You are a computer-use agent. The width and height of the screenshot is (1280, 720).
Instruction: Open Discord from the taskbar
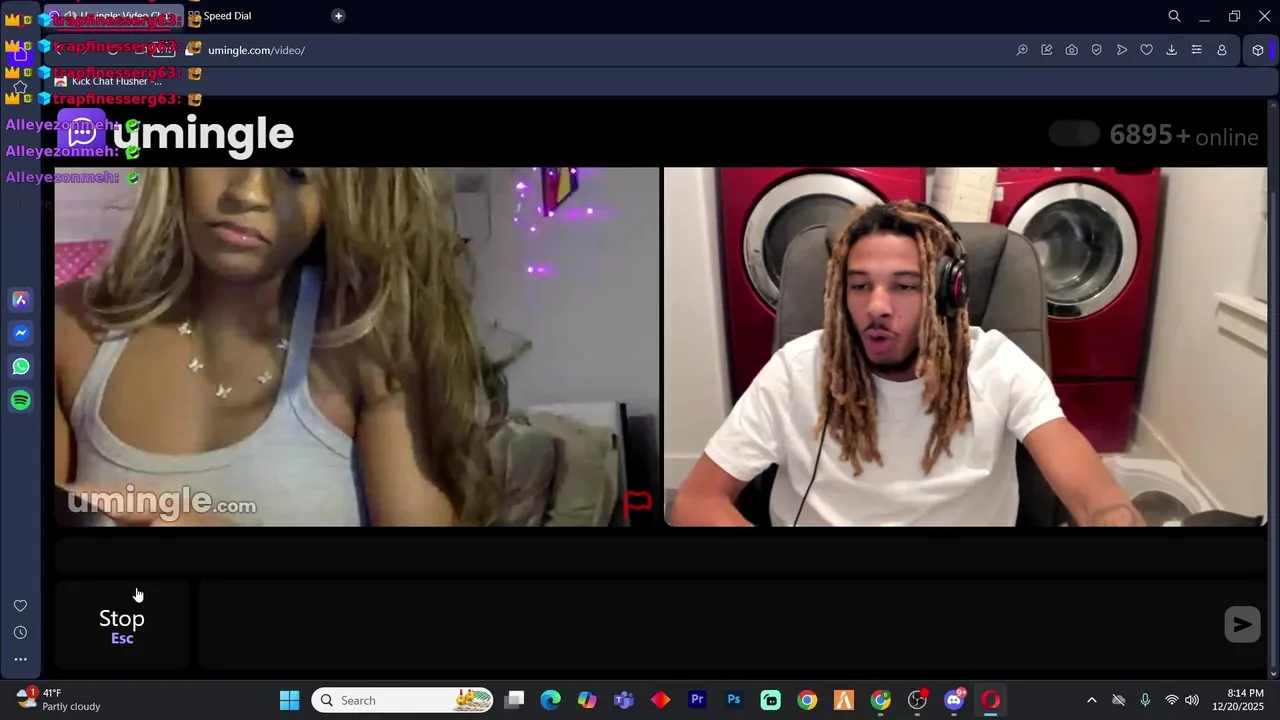pyautogui.click(x=954, y=700)
